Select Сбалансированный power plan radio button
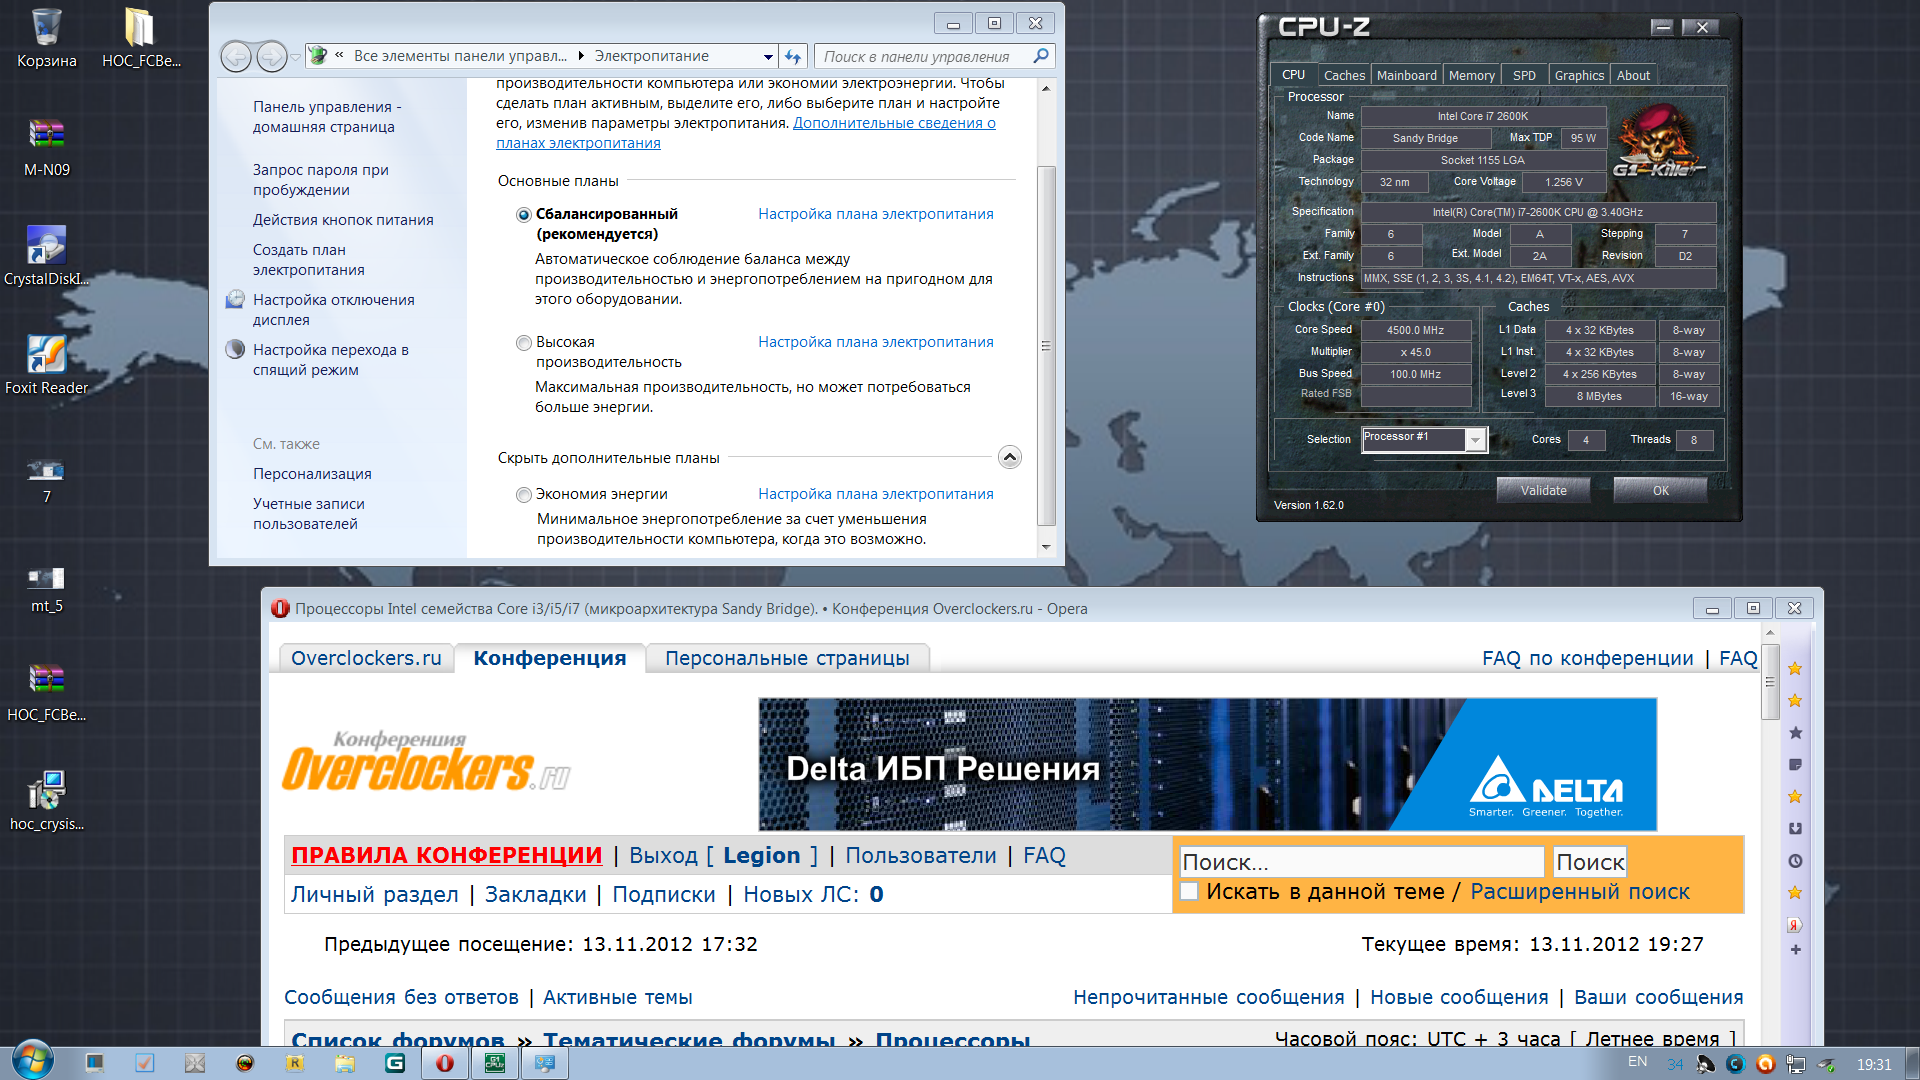1920x1080 pixels. [523, 215]
